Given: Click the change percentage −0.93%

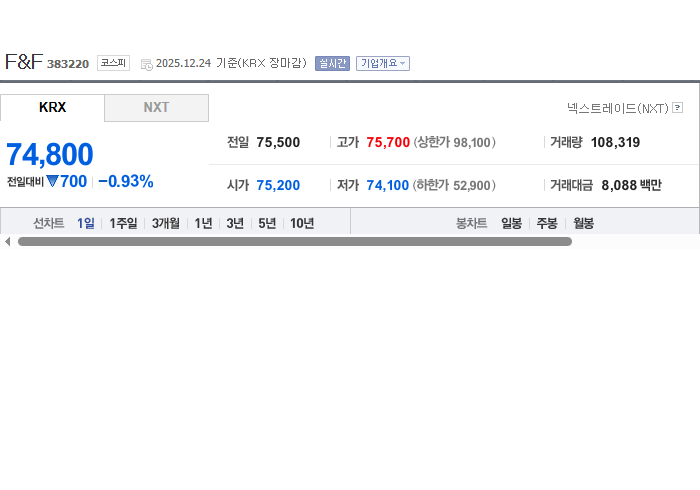Looking at the screenshot, I should click(x=126, y=181).
